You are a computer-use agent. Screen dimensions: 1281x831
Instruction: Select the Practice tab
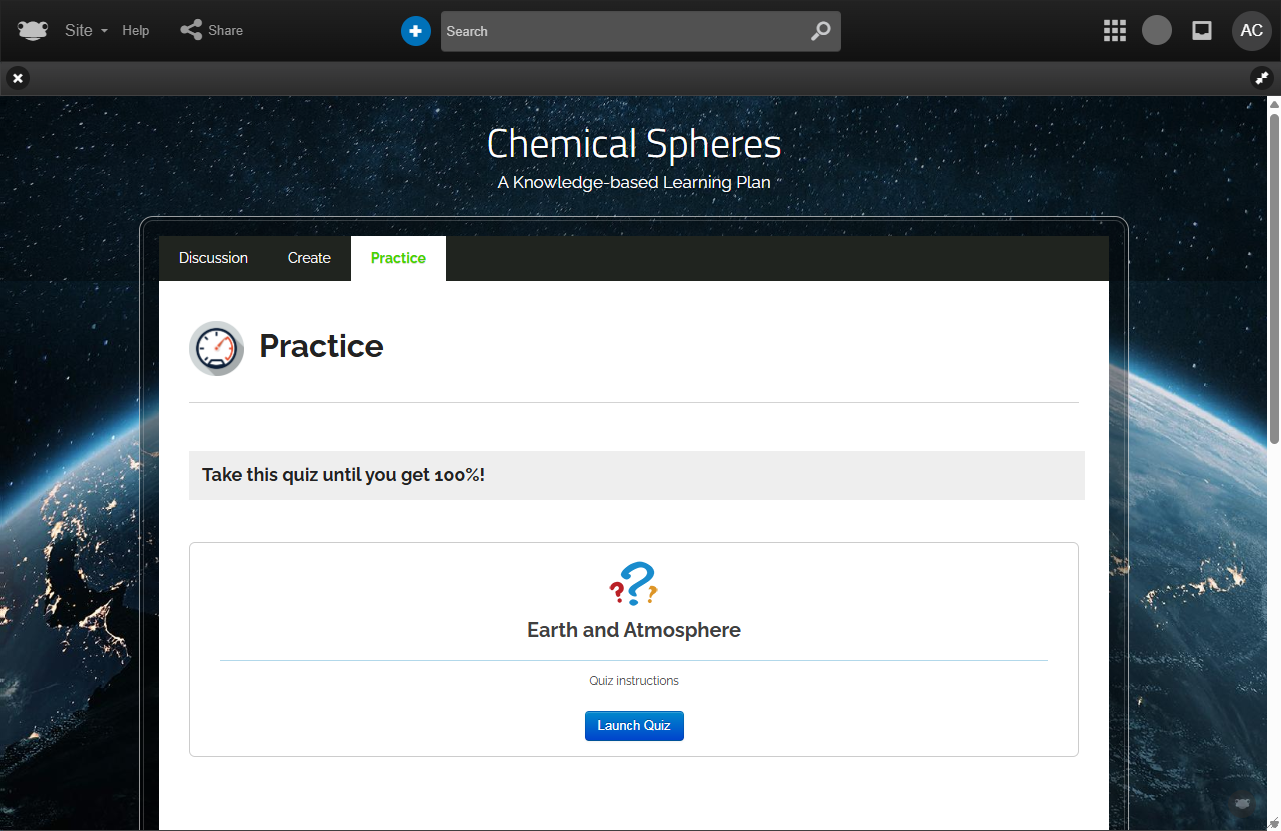[398, 258]
